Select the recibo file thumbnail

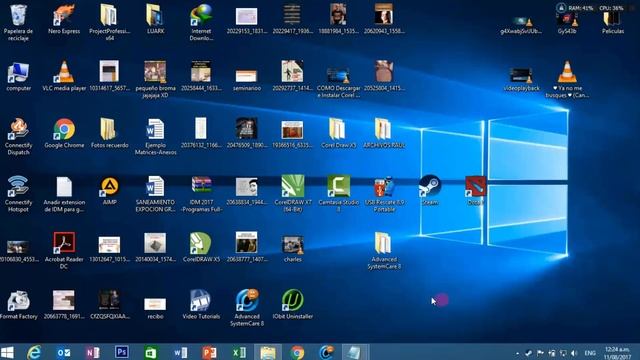[155, 304]
